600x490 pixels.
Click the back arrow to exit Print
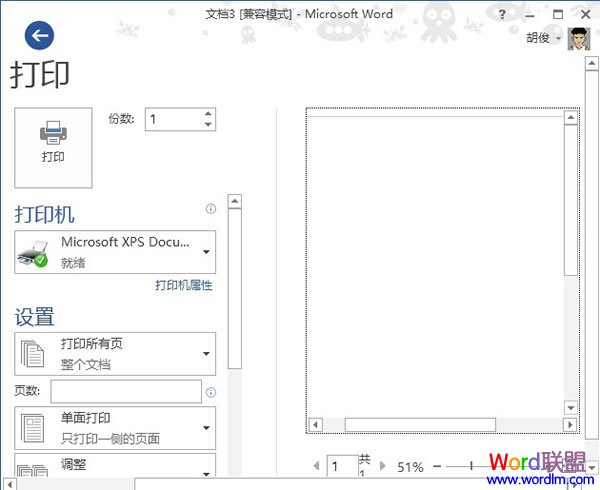tap(39, 36)
